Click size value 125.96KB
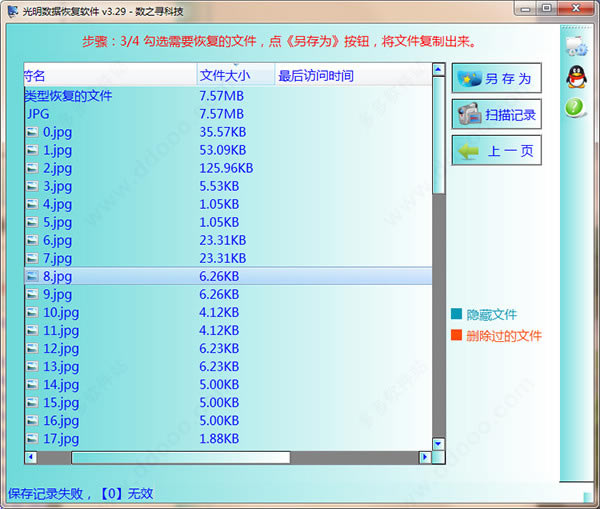The image size is (600, 509). tap(226, 168)
